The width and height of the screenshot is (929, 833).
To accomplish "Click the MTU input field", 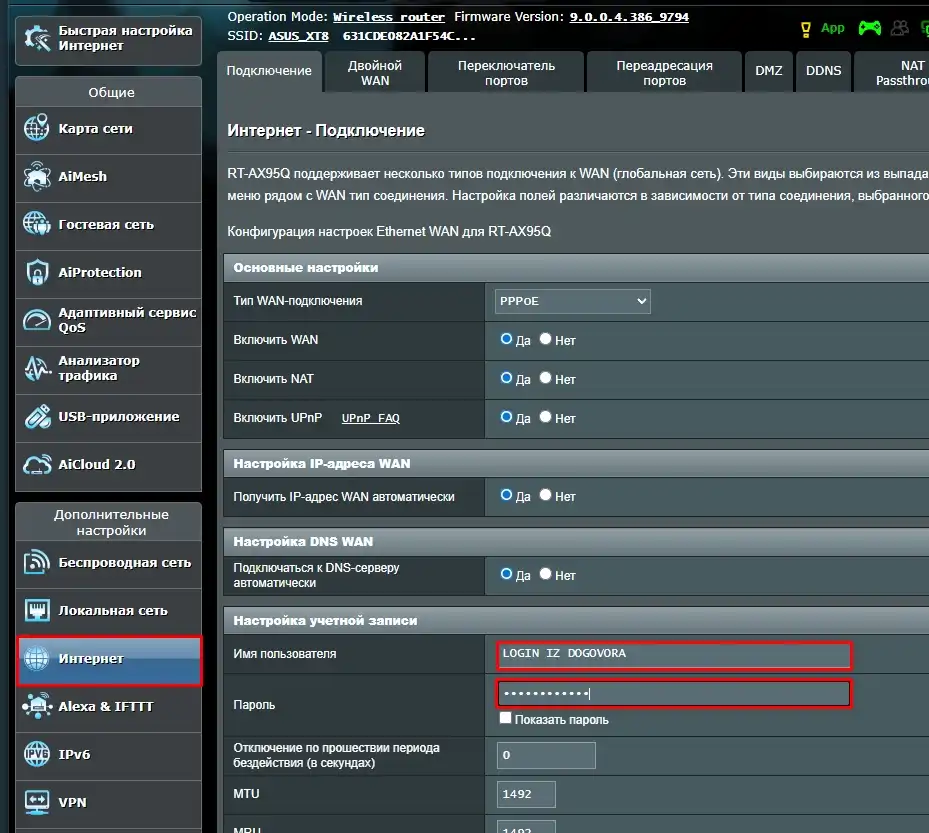I will click(525, 794).
